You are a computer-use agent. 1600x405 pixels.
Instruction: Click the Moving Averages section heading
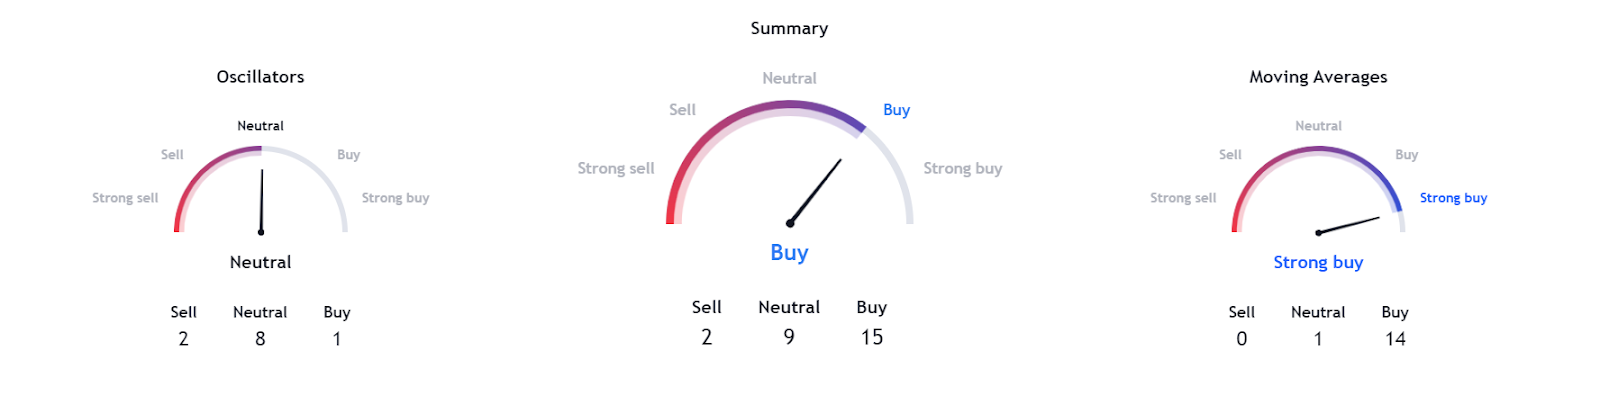(1318, 77)
